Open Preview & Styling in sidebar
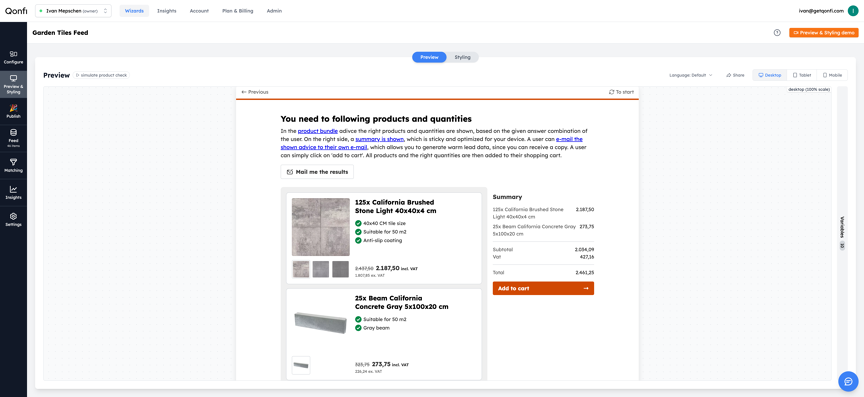Screen dimensions: 864x397 pyautogui.click(x=13, y=84)
